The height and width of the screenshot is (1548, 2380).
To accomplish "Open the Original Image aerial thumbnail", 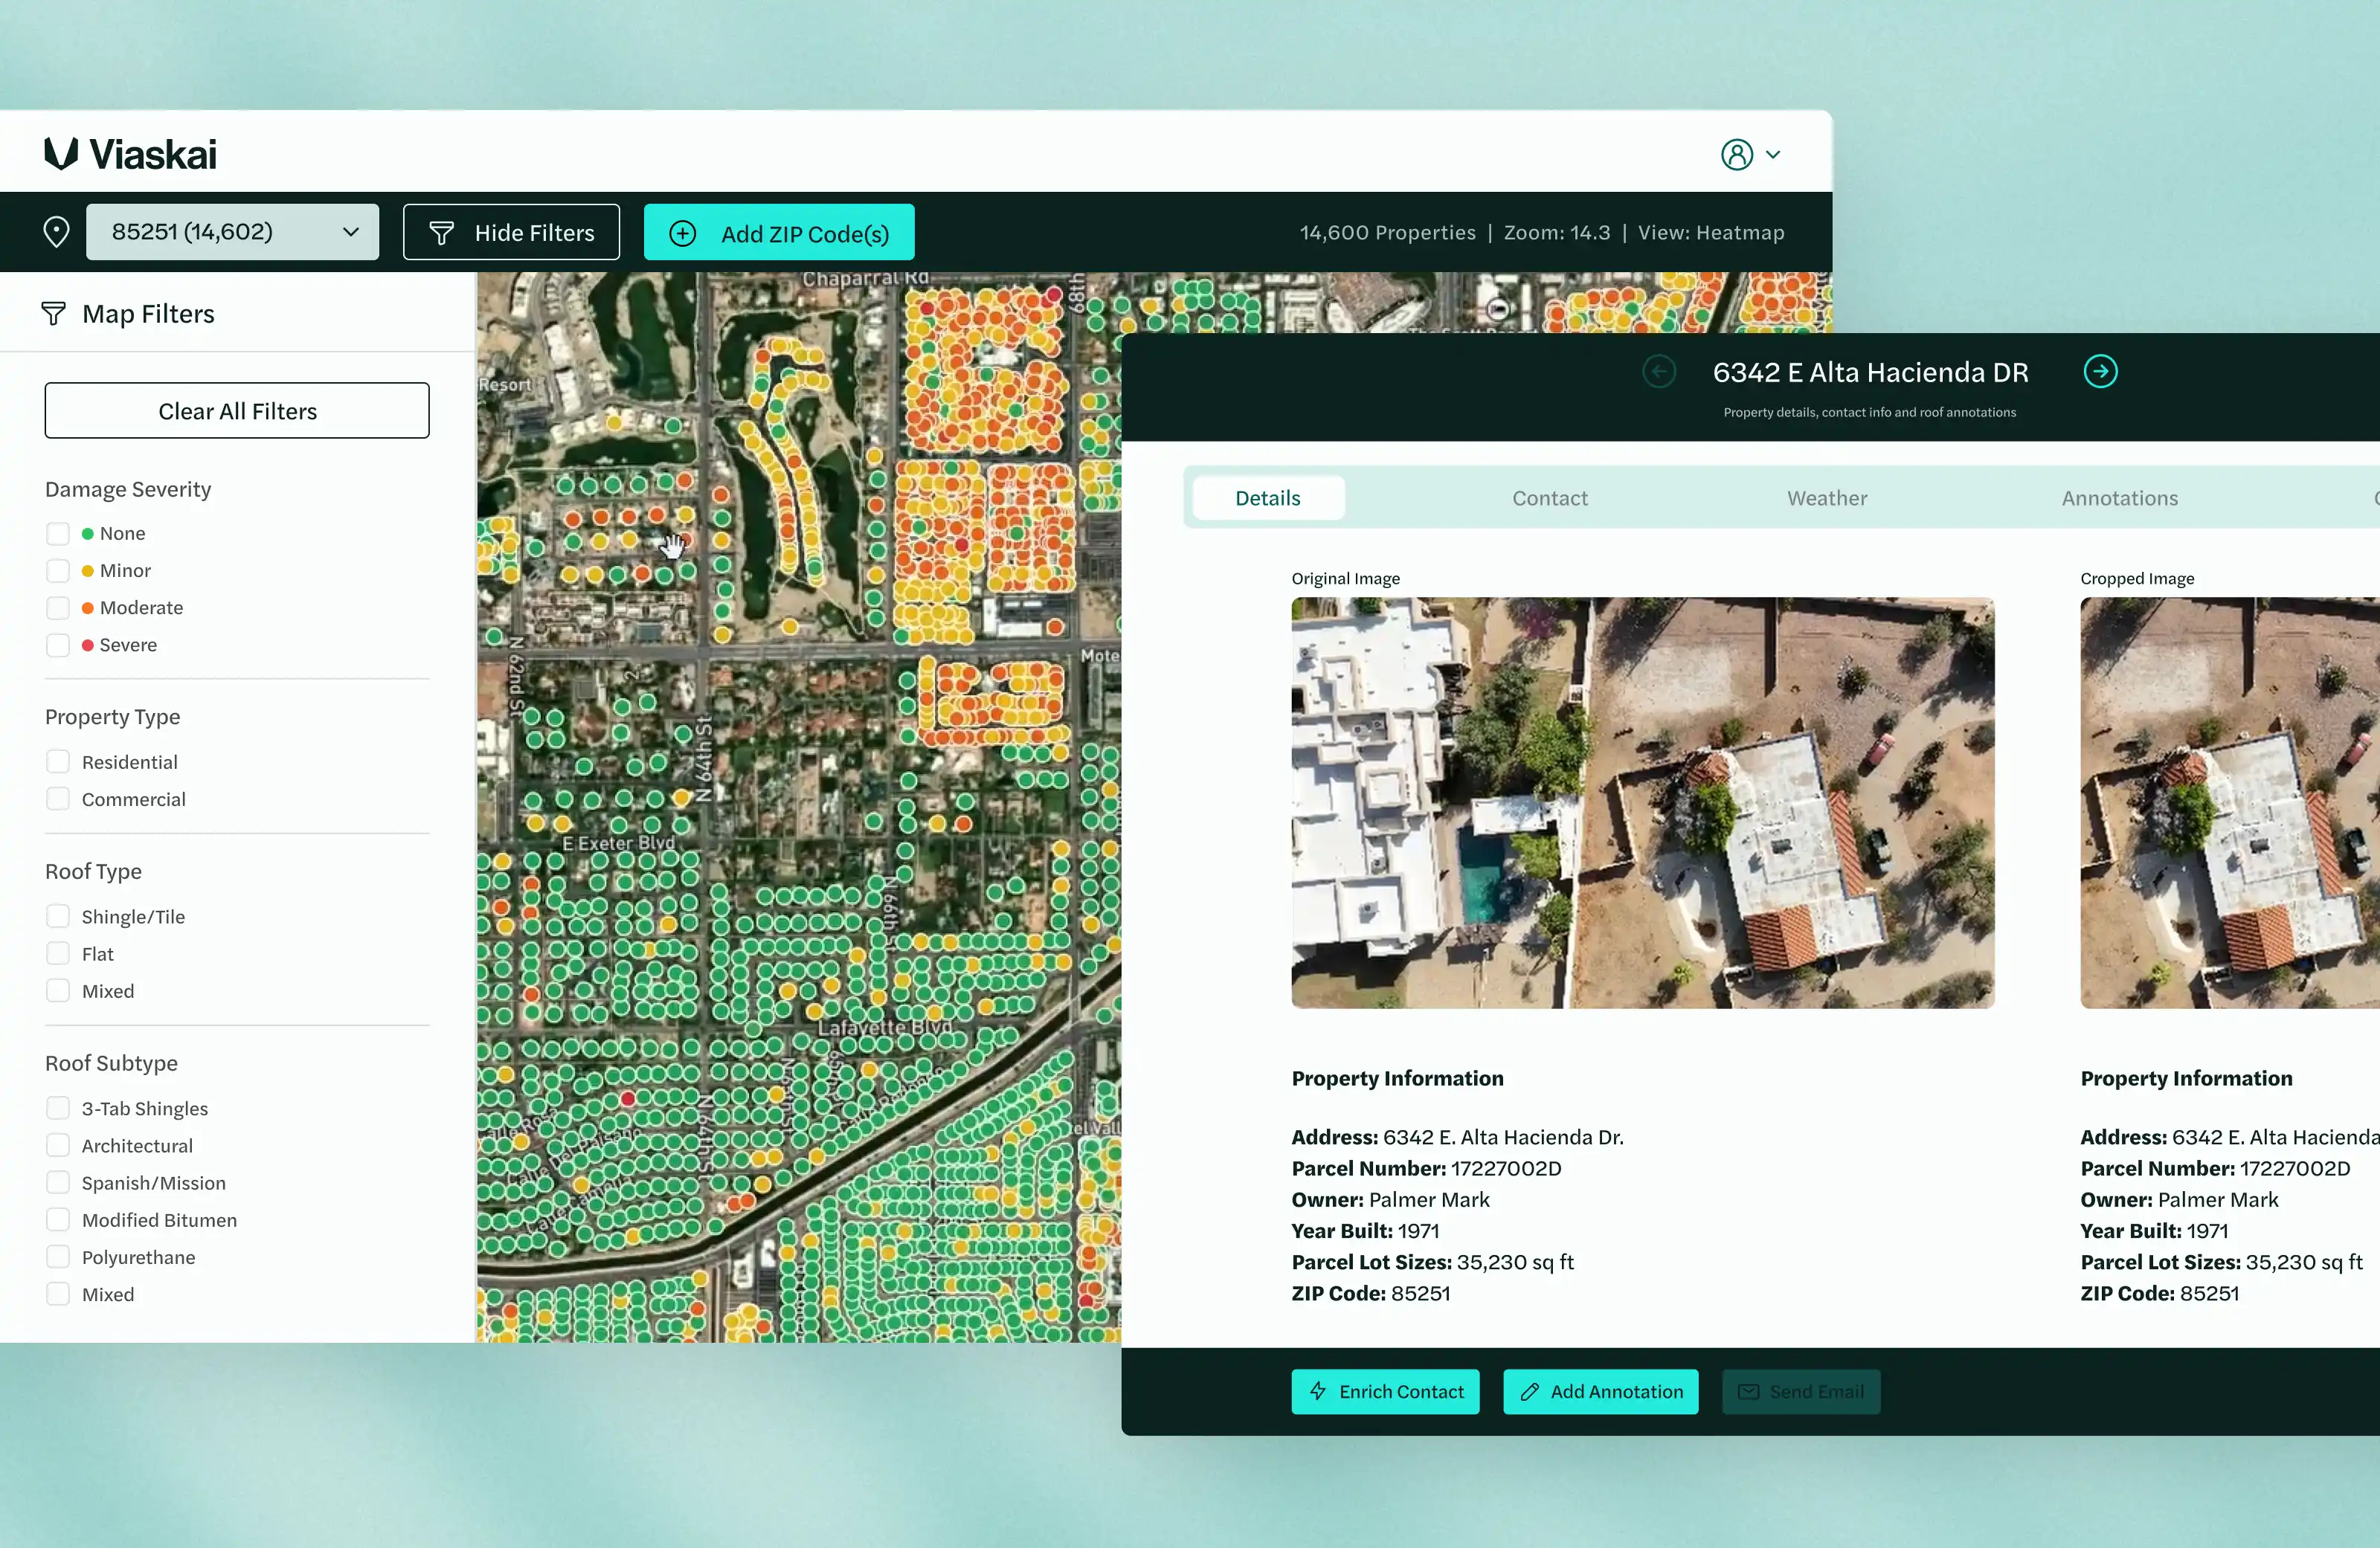I will point(1642,802).
